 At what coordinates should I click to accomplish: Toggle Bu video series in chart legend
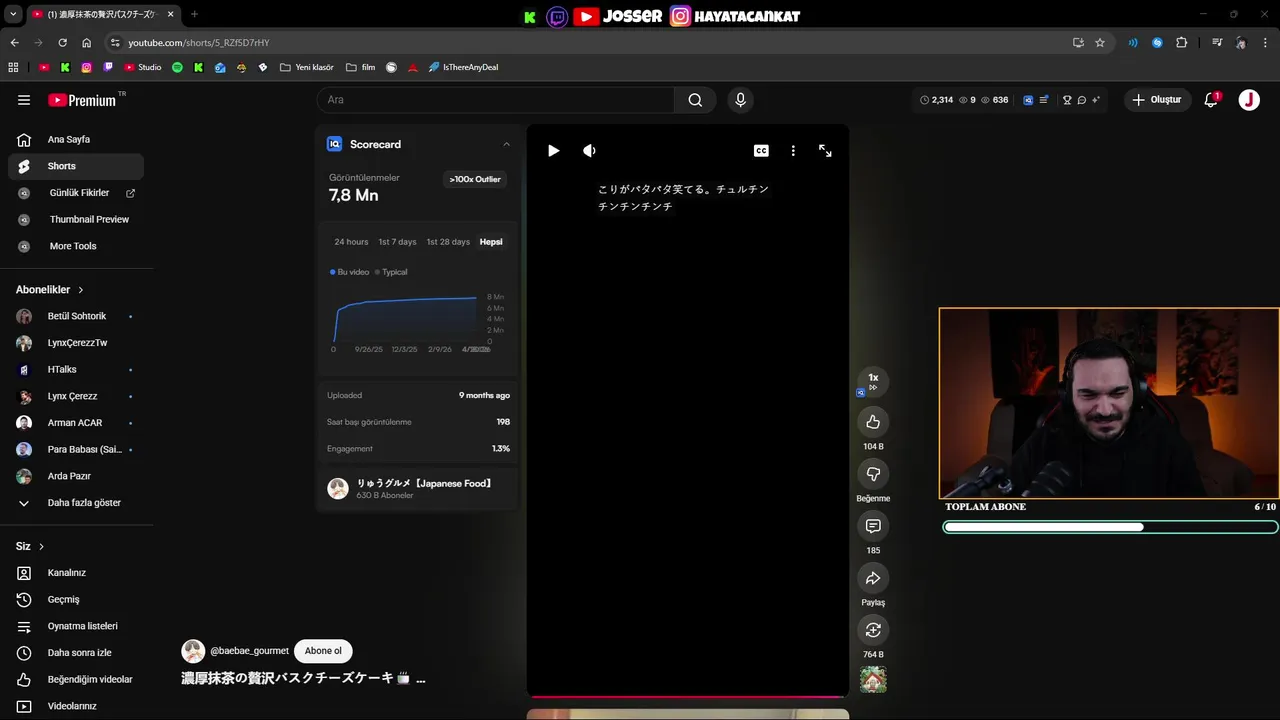tap(350, 272)
